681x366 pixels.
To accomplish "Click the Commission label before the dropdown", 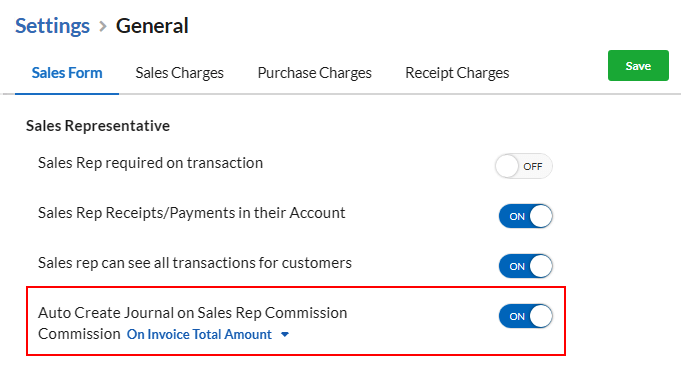I will coord(79,334).
